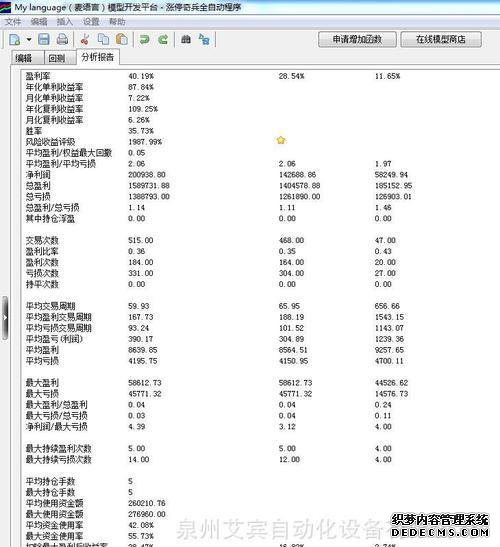Open the 插入 menu
This screenshot has height=547, width=500.
click(65, 22)
